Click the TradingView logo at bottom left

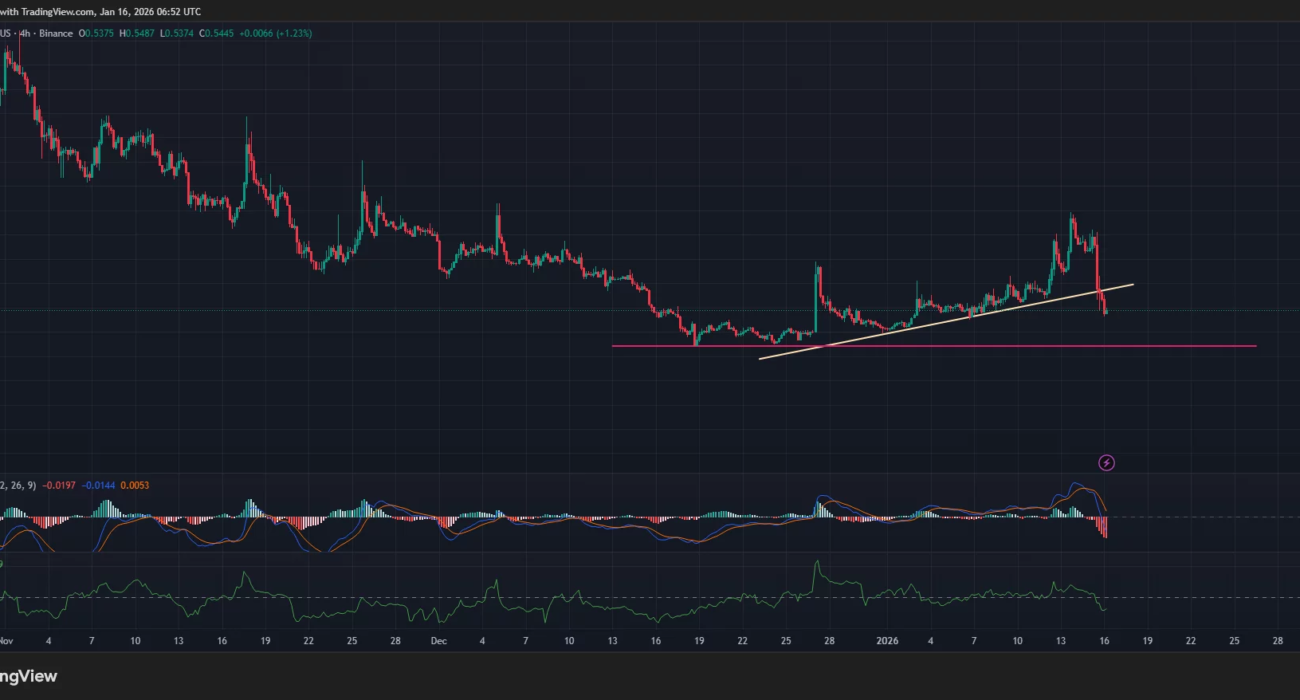28,676
